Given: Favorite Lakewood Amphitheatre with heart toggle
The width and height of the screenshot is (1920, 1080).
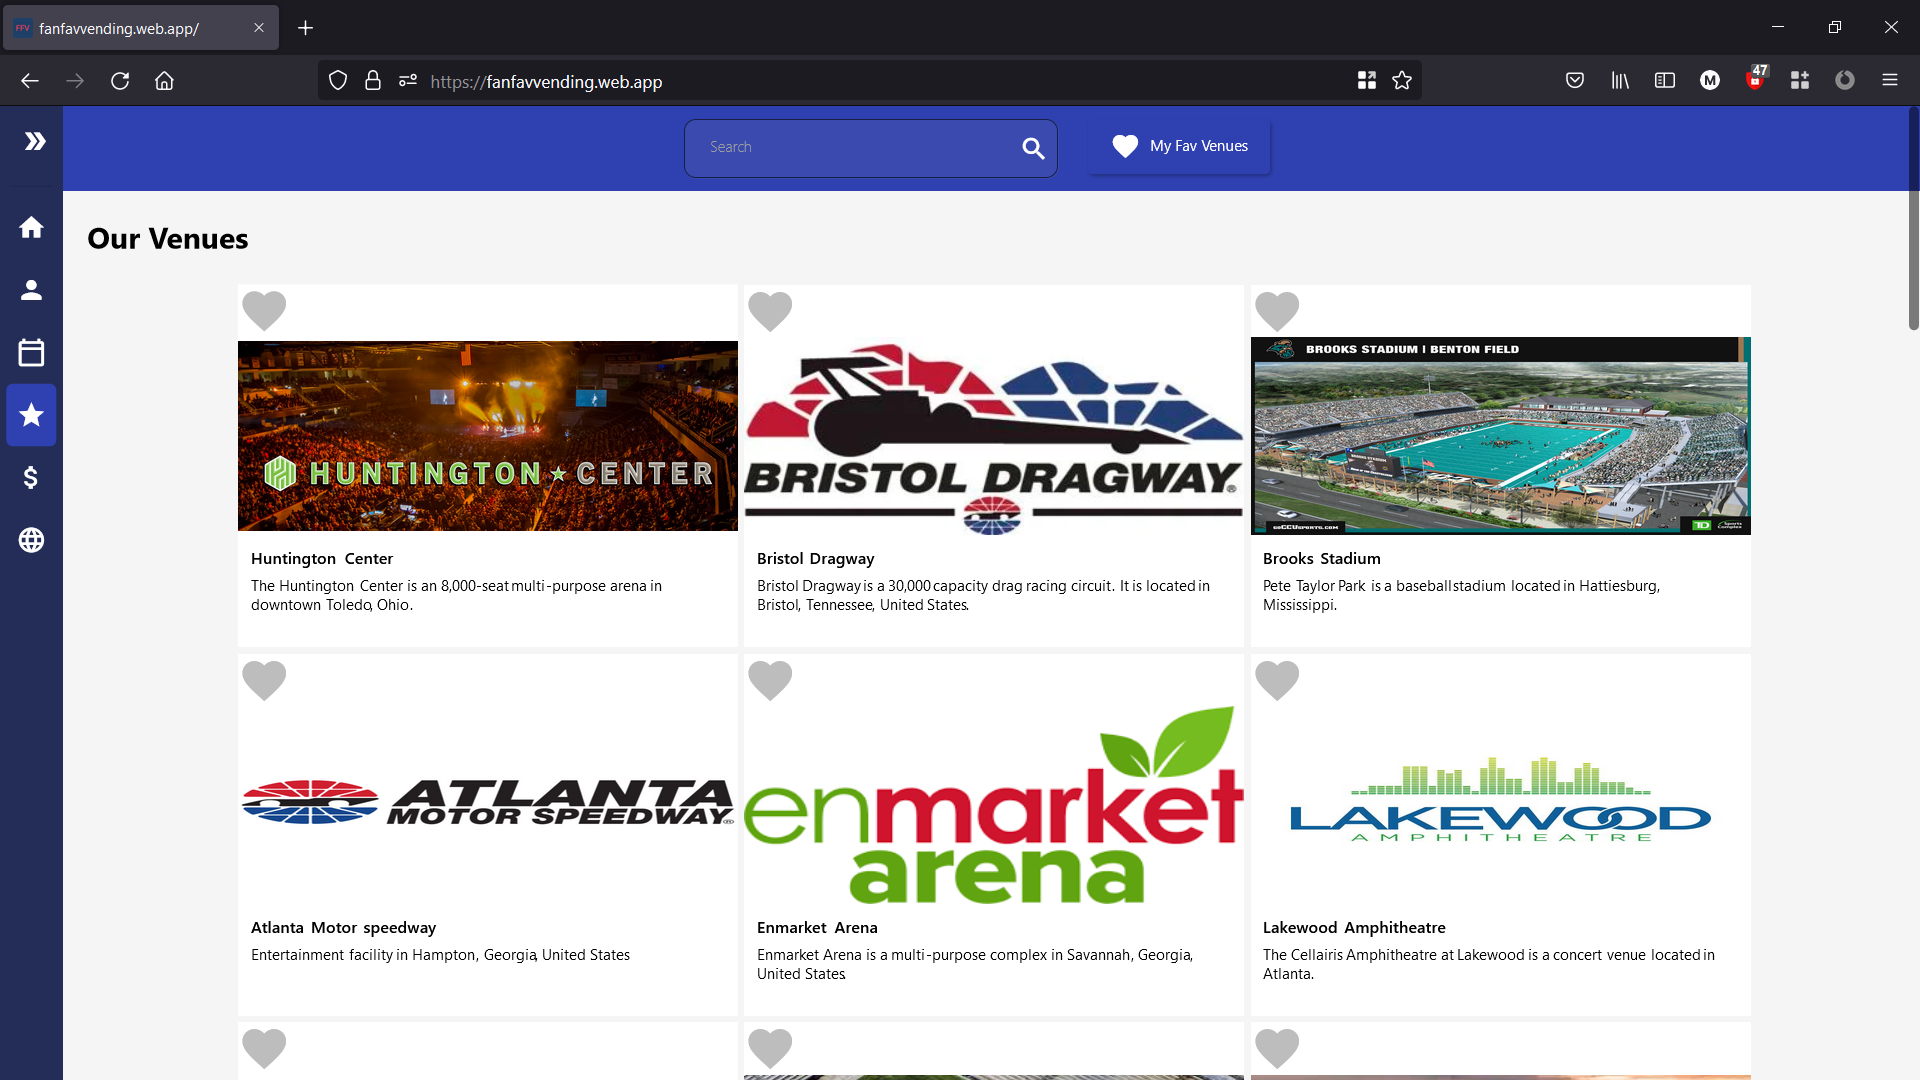Looking at the screenshot, I should coord(1277,681).
